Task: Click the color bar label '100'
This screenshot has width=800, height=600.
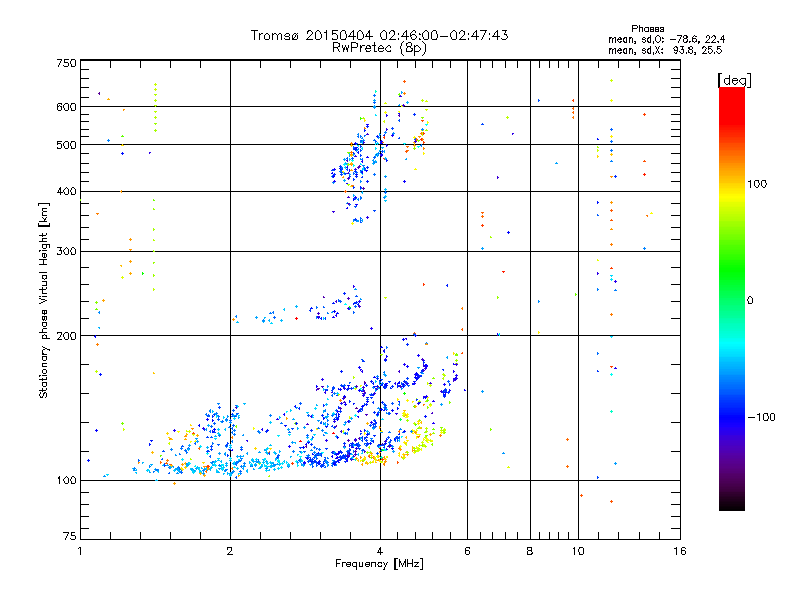Action: pos(757,184)
